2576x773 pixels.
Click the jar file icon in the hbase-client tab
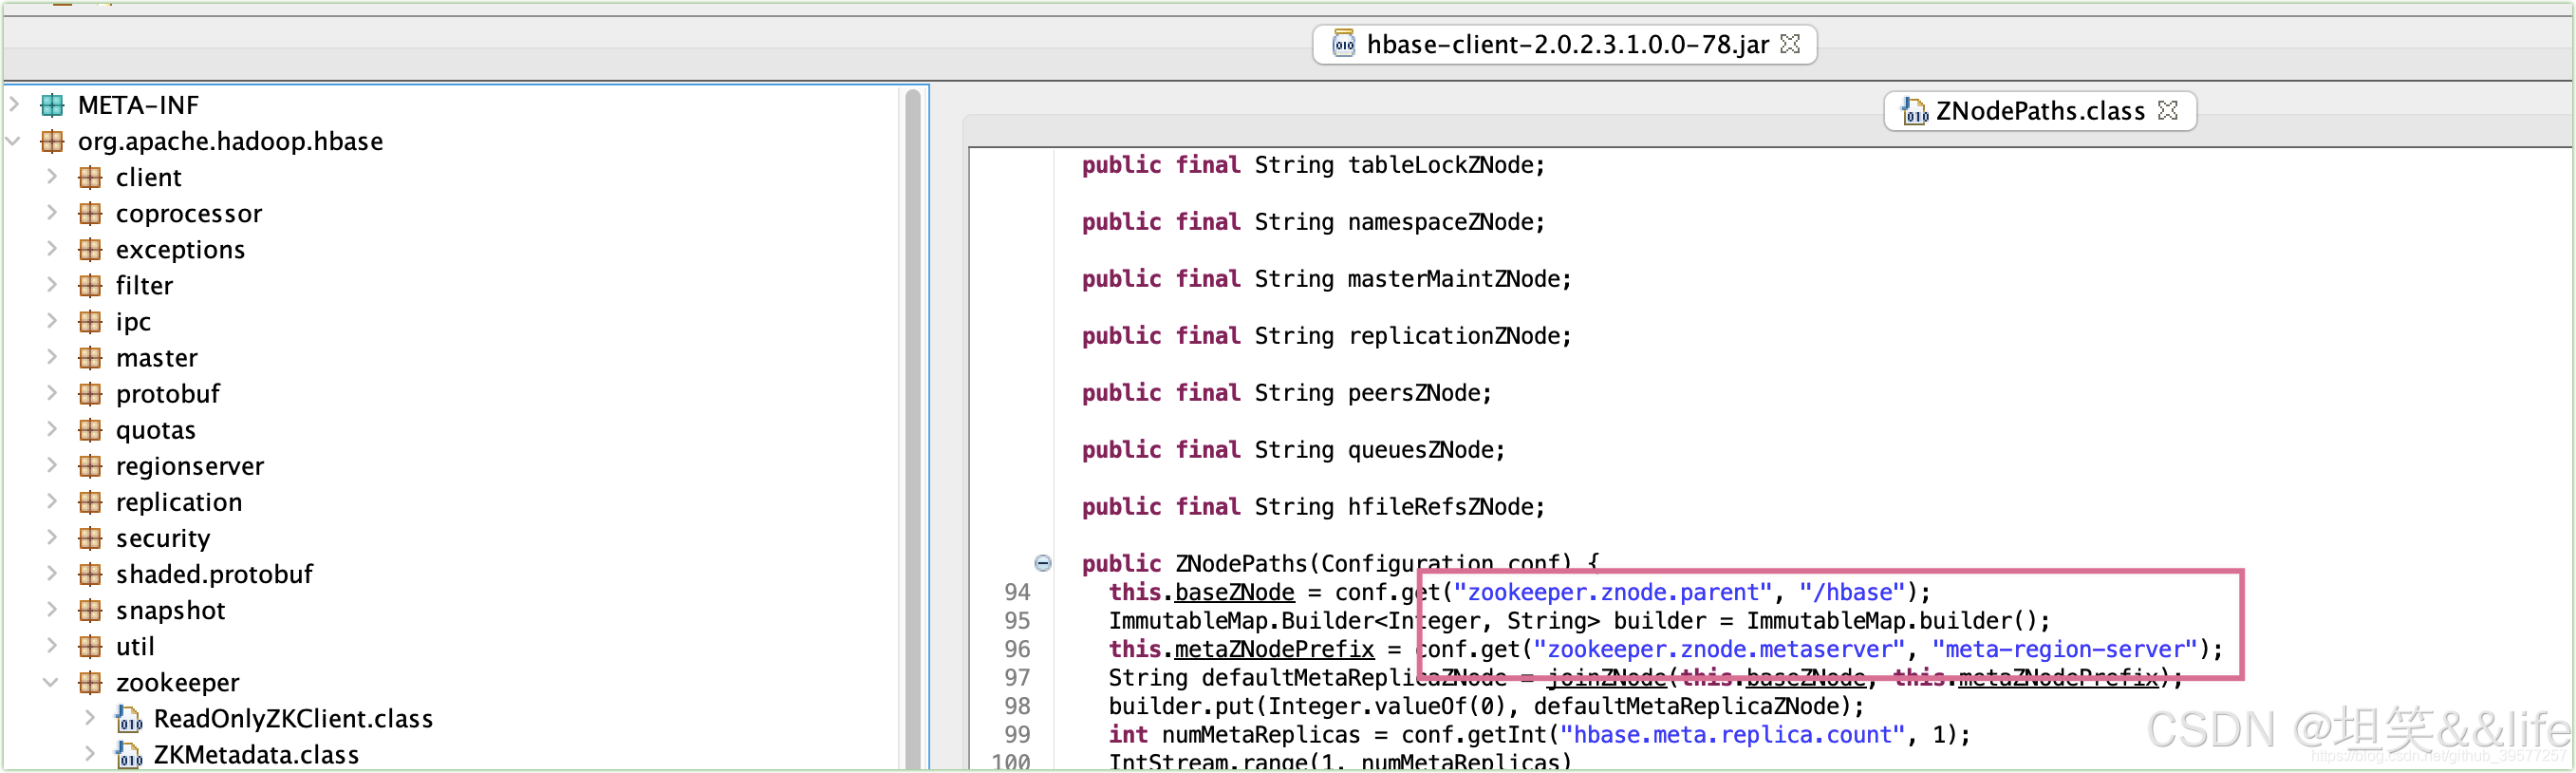(1343, 44)
